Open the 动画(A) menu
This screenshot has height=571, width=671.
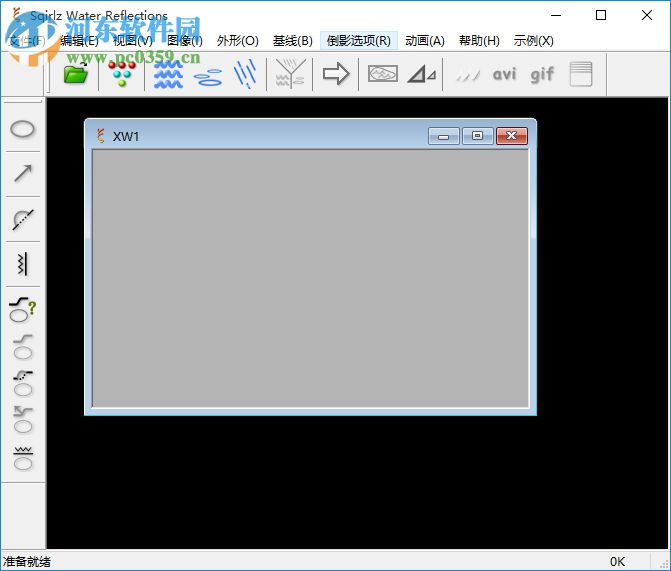pyautogui.click(x=425, y=41)
